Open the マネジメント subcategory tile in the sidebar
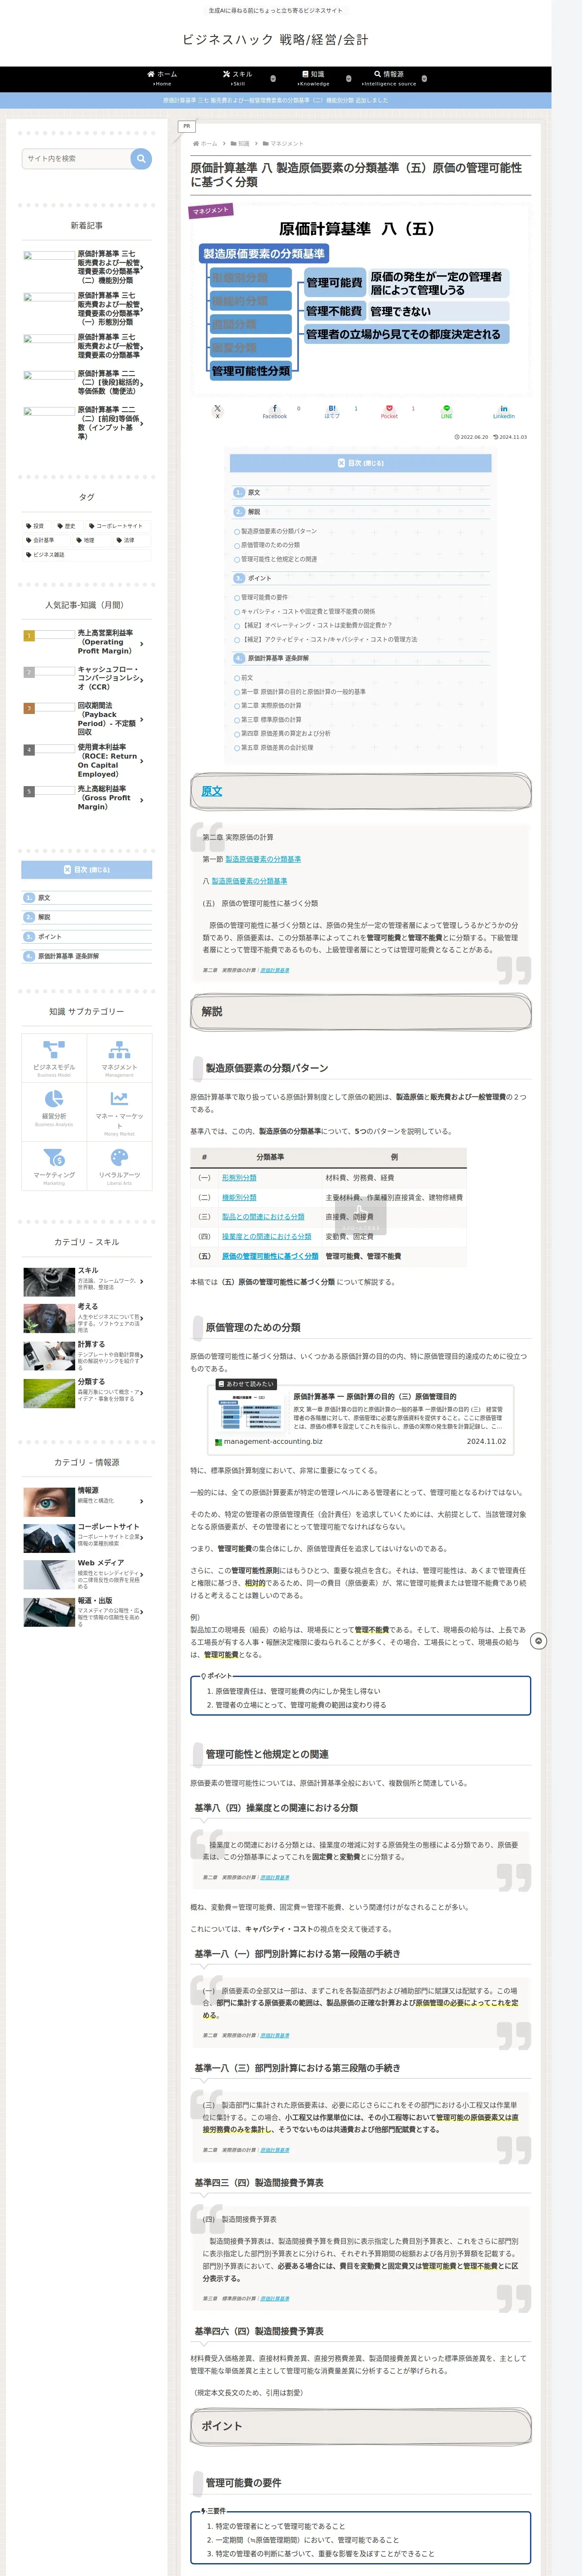The height and width of the screenshot is (2576, 582). coord(119,1057)
